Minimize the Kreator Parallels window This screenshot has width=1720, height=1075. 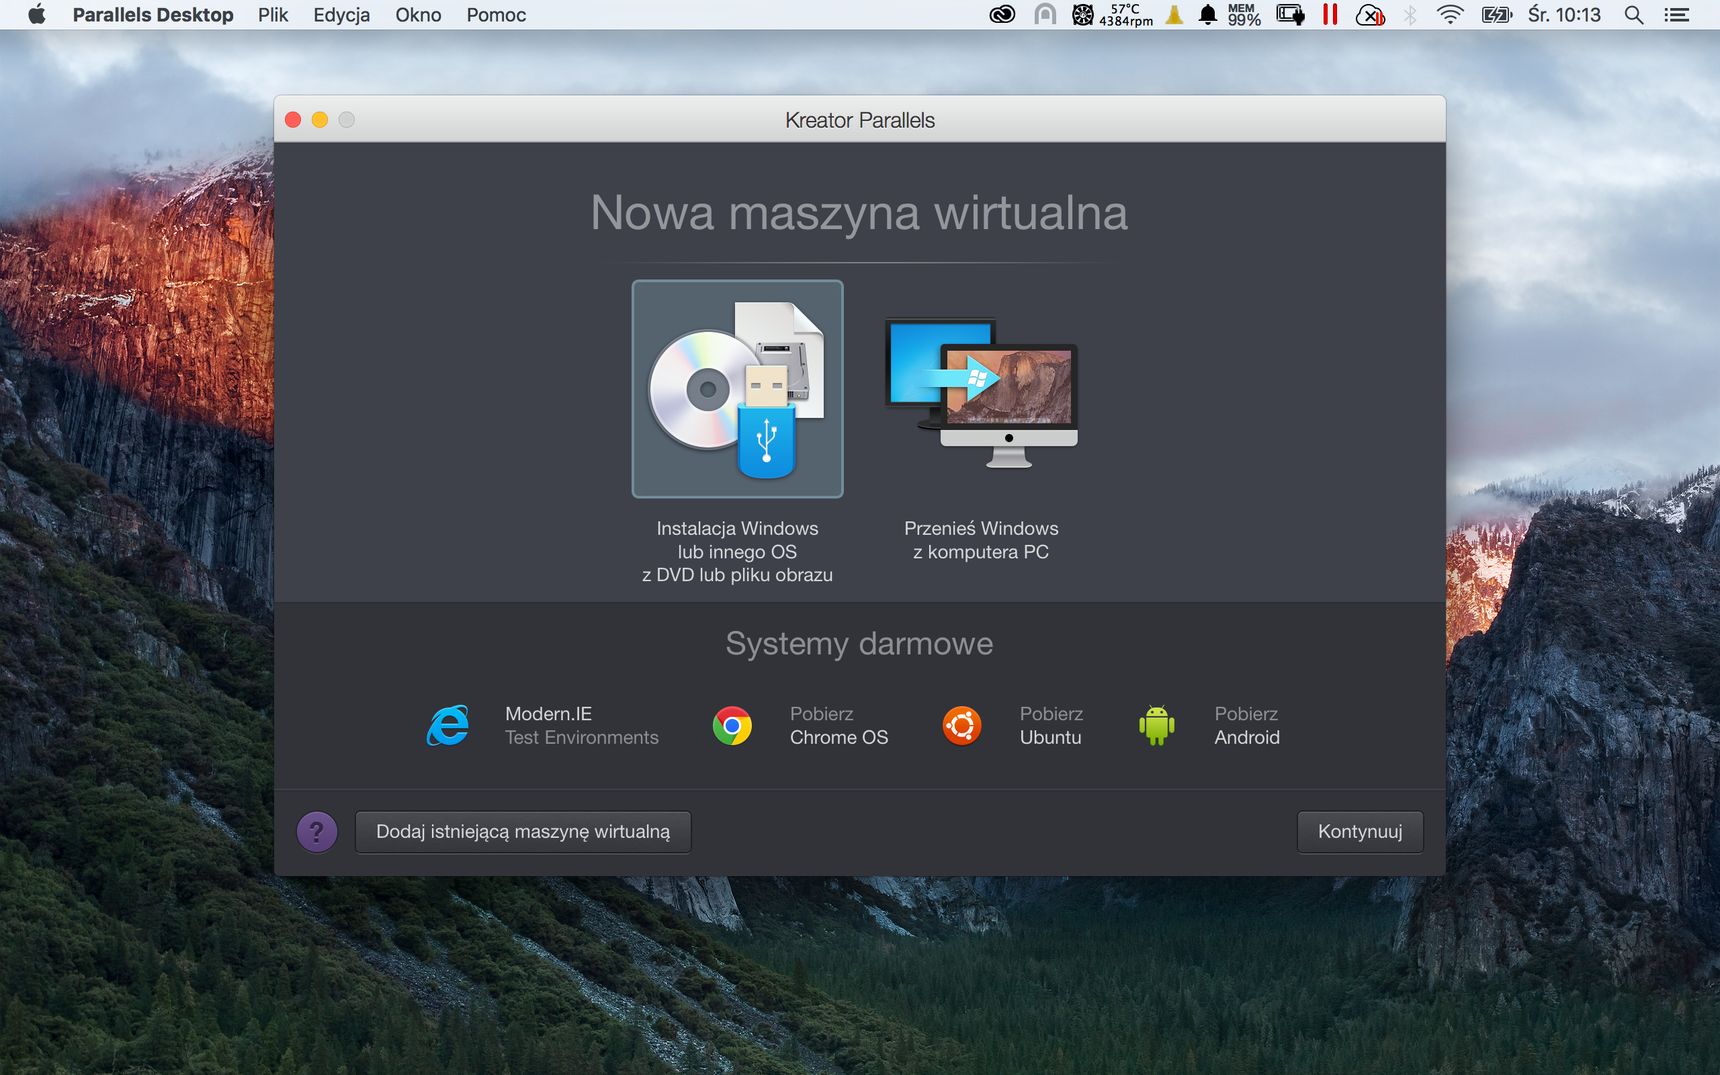[x=320, y=120]
